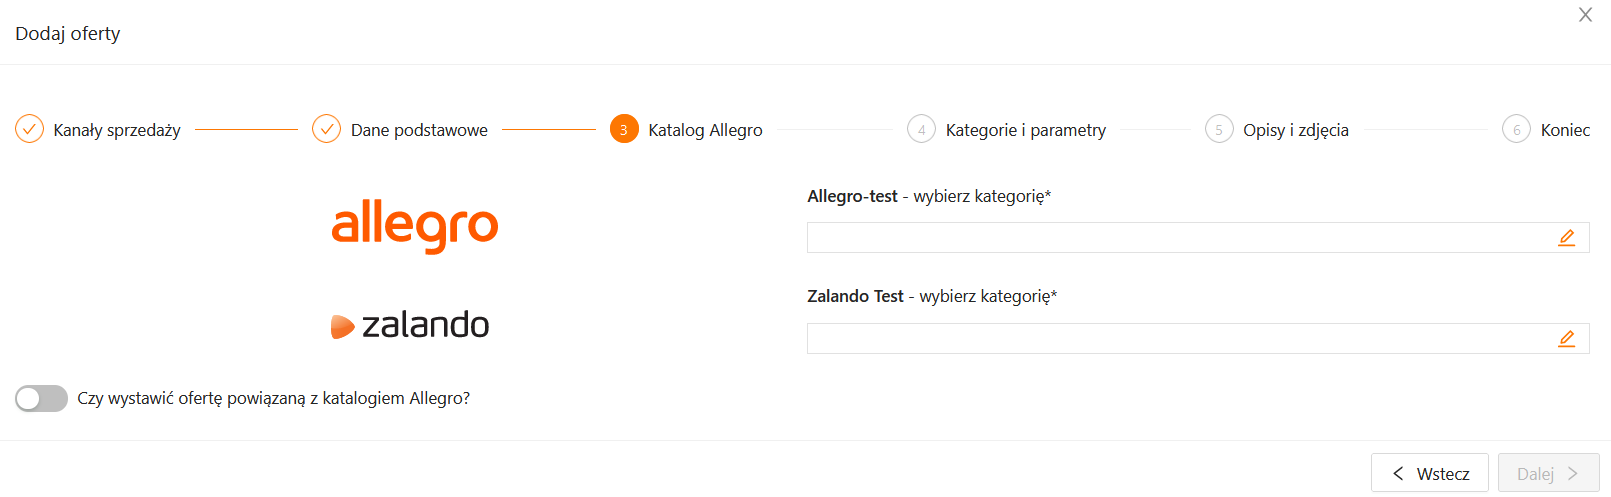Viewport: 1611px width, 497px height.
Task: Click the orange step 3 circle icon
Action: coord(624,129)
